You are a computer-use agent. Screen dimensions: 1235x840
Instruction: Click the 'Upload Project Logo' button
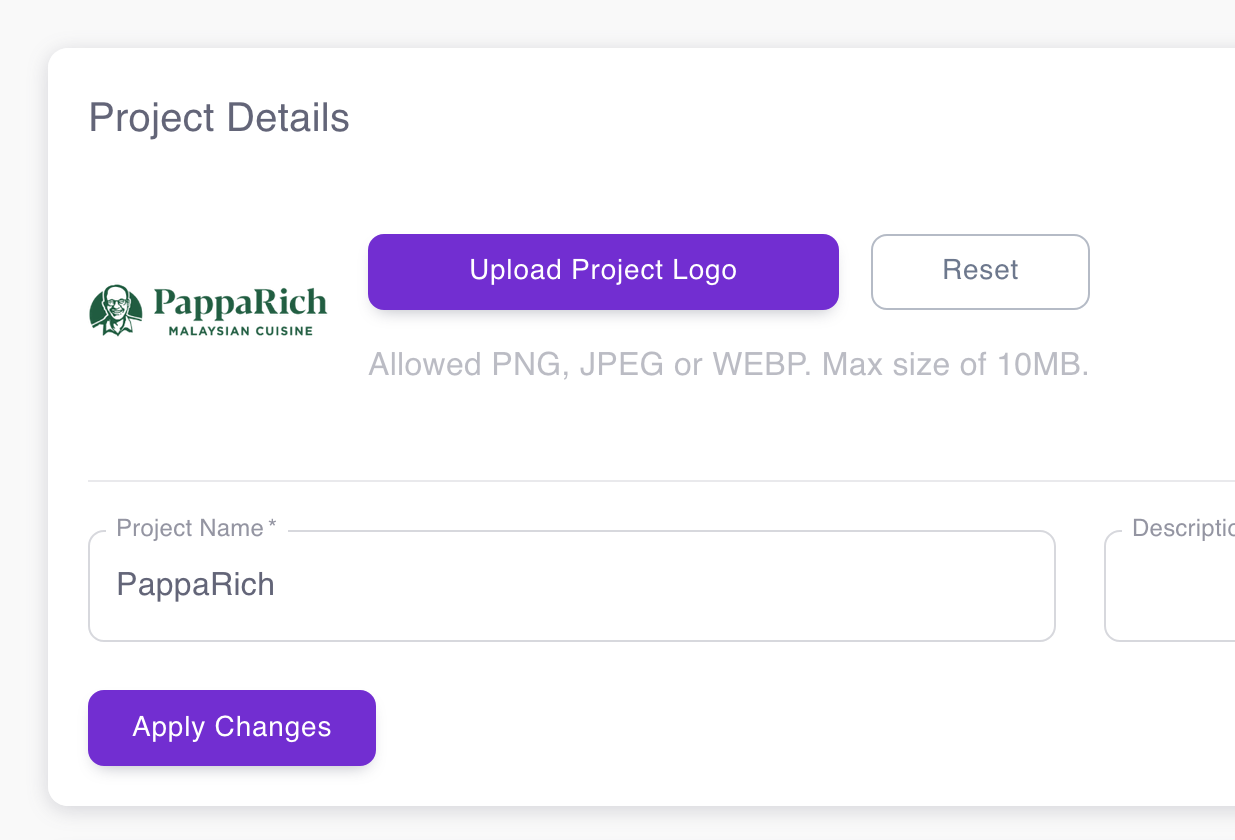[x=603, y=271]
